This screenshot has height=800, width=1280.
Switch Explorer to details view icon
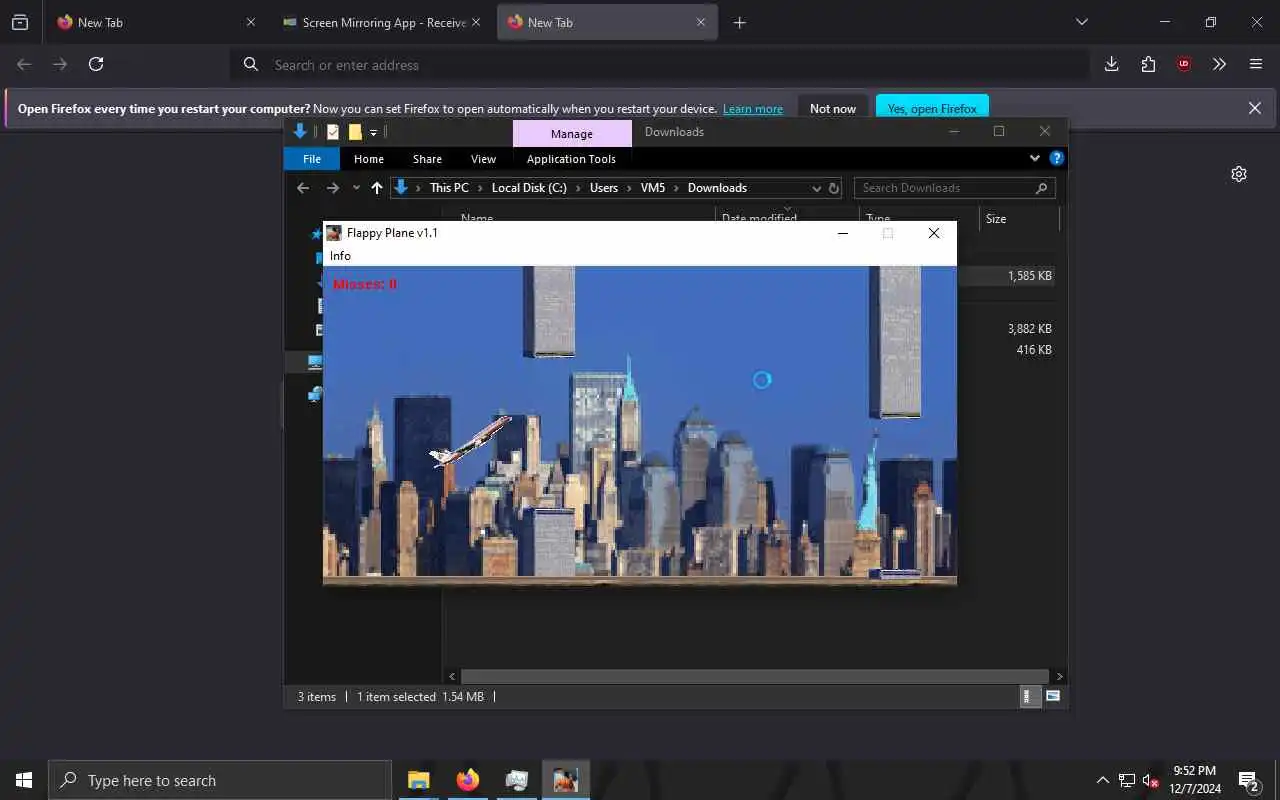click(1028, 696)
